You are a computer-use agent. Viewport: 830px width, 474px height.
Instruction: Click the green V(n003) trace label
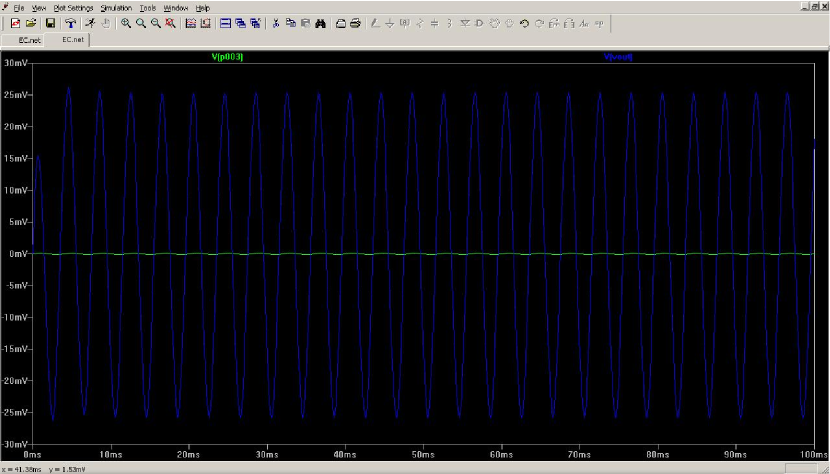coord(227,57)
